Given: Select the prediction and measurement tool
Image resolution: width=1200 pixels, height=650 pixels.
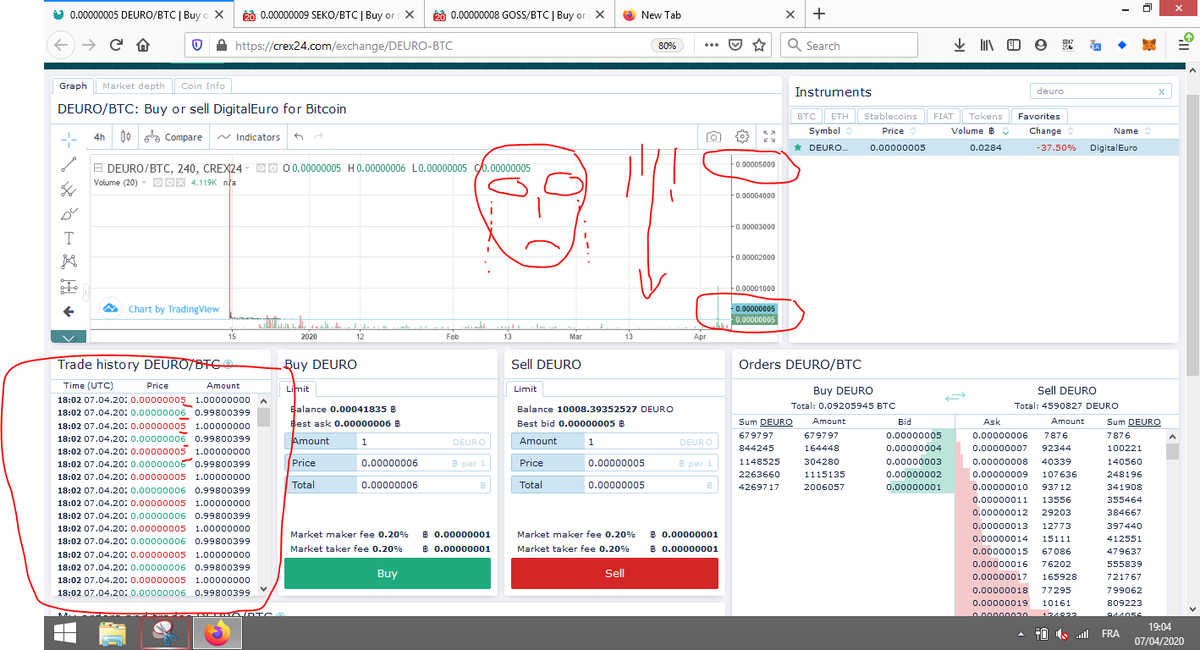Looking at the screenshot, I should (x=68, y=287).
